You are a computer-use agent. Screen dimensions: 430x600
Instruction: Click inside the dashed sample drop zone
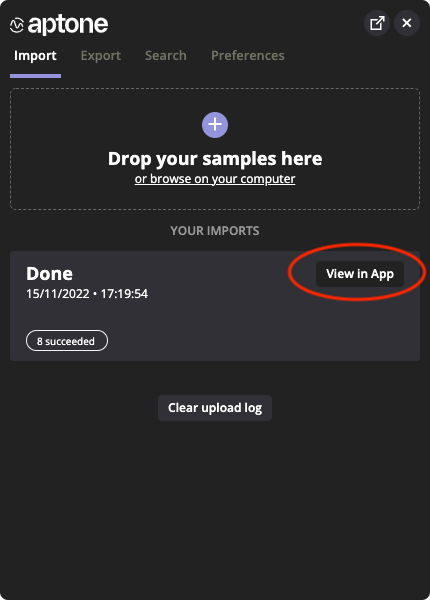215,149
